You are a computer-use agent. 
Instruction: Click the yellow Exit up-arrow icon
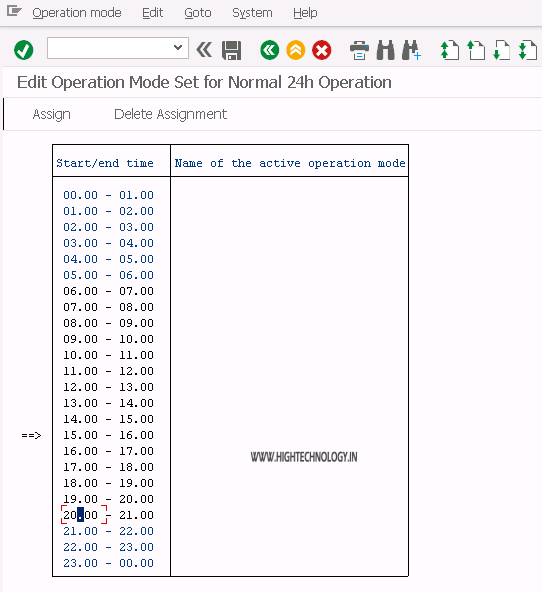tap(296, 50)
